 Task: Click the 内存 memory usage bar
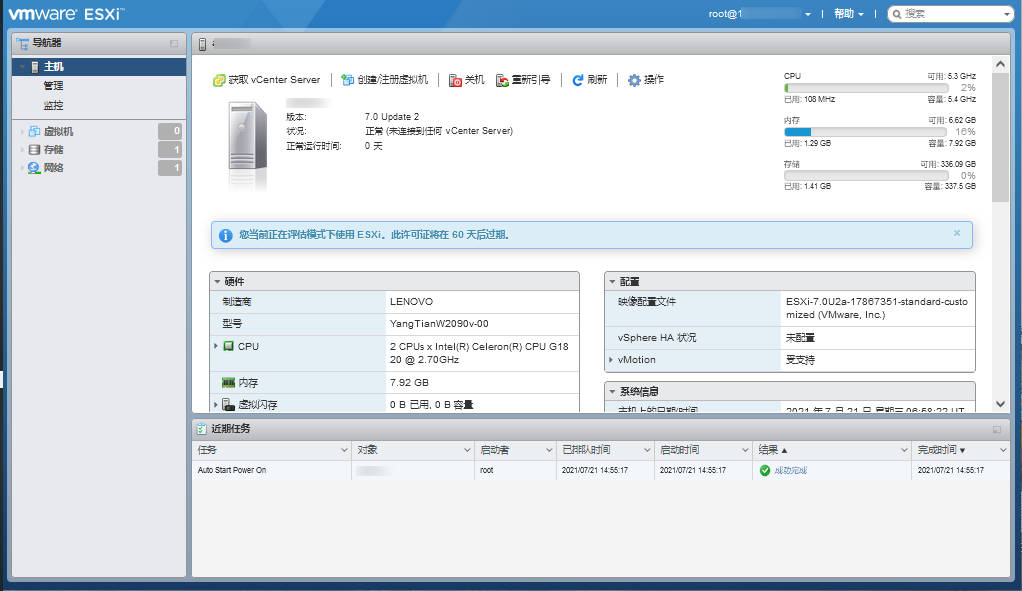[x=866, y=132]
